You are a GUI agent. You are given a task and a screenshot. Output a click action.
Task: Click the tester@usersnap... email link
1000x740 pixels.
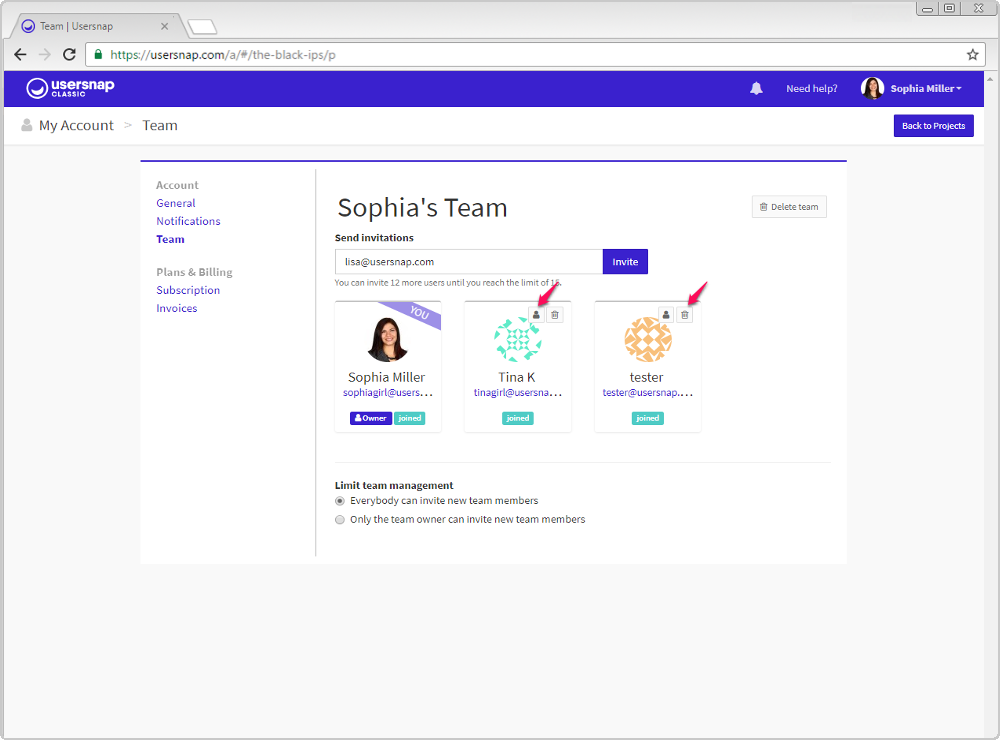click(x=647, y=392)
